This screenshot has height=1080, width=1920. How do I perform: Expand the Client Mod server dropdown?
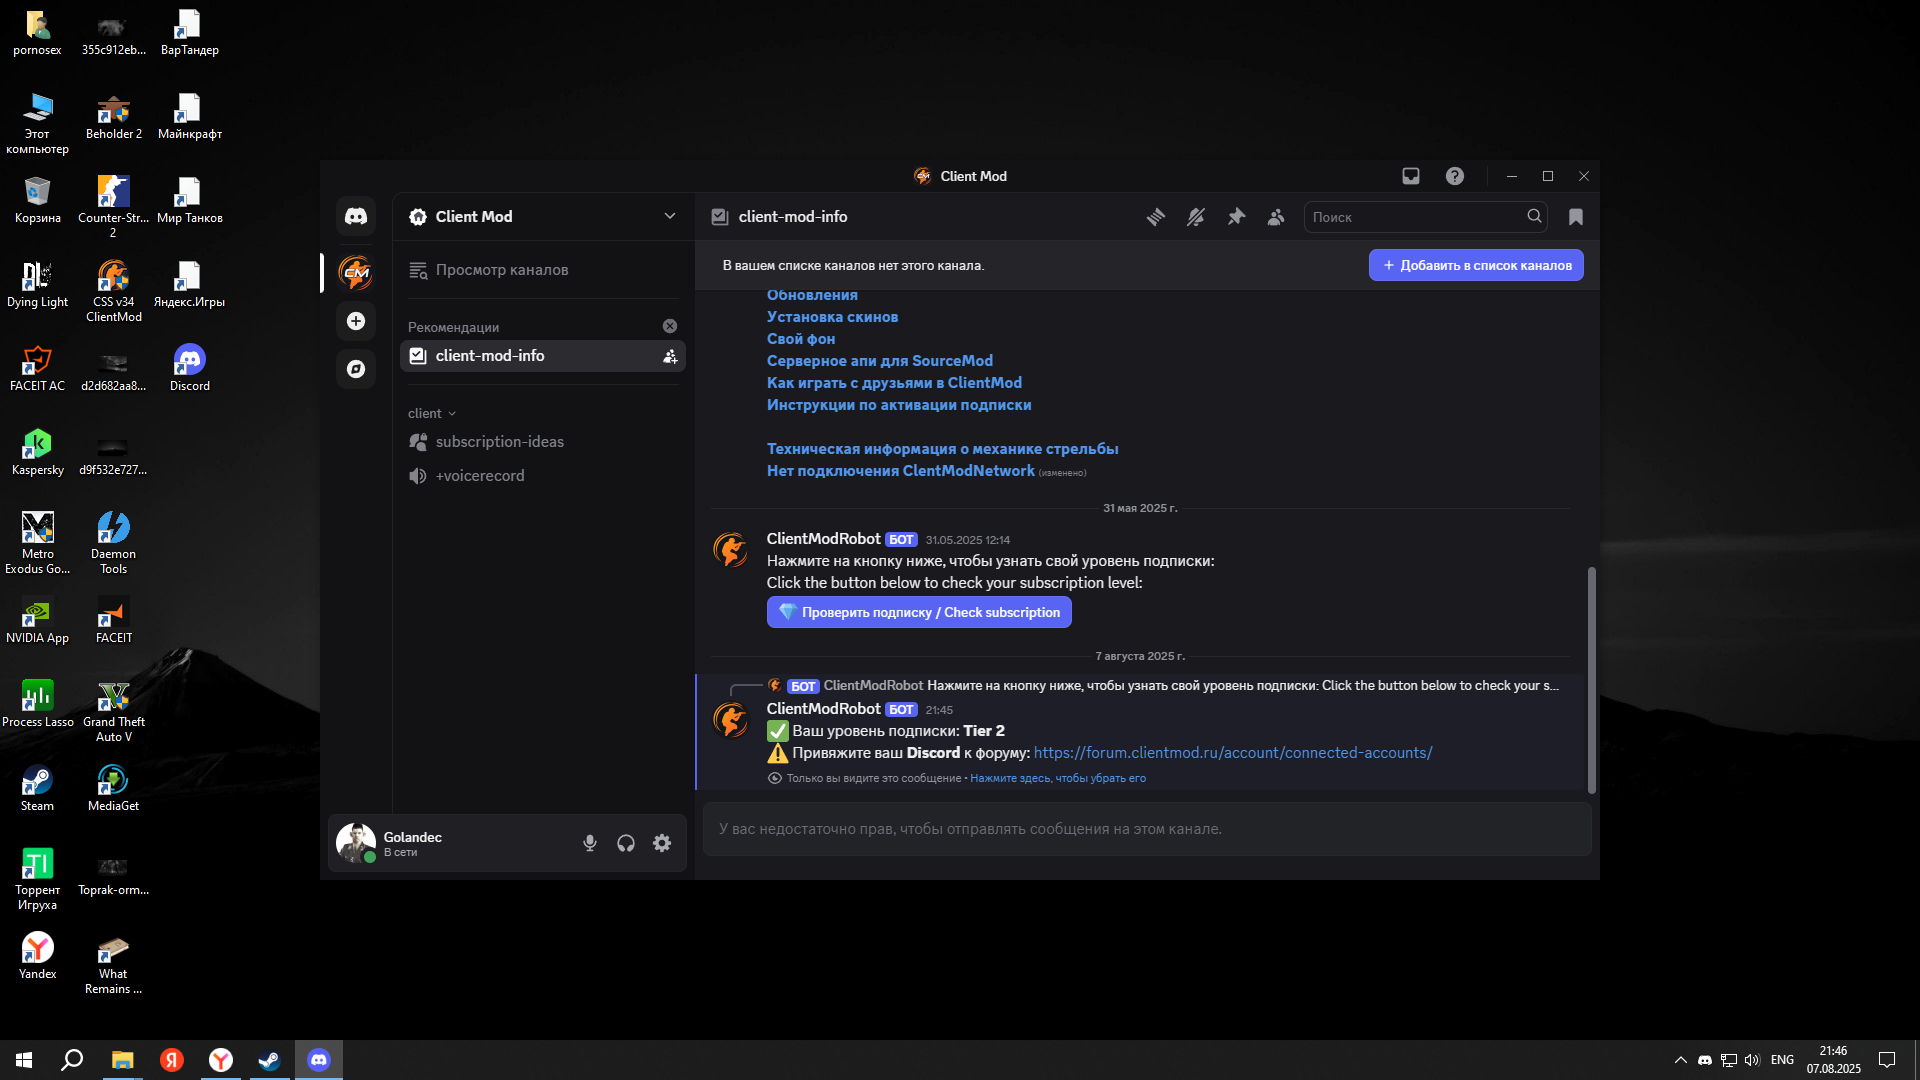tap(670, 216)
